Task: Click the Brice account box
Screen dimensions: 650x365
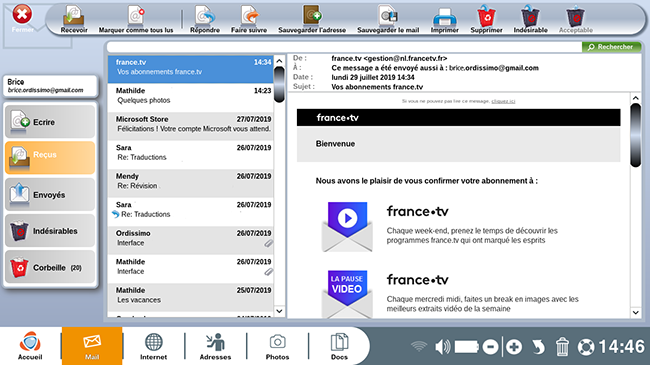Action: click(50, 86)
